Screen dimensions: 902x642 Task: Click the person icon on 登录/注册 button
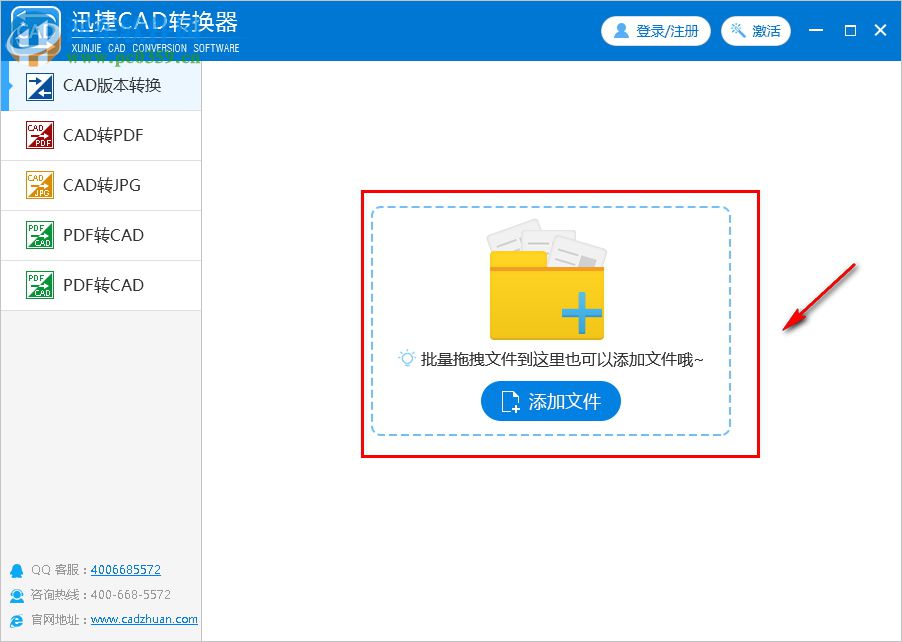(x=622, y=31)
